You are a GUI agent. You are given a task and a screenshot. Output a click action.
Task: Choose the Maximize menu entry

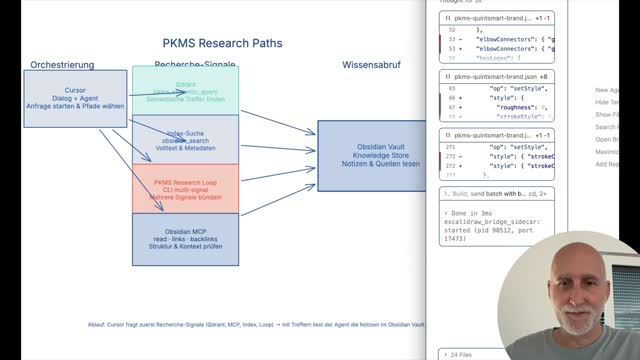tap(607, 152)
